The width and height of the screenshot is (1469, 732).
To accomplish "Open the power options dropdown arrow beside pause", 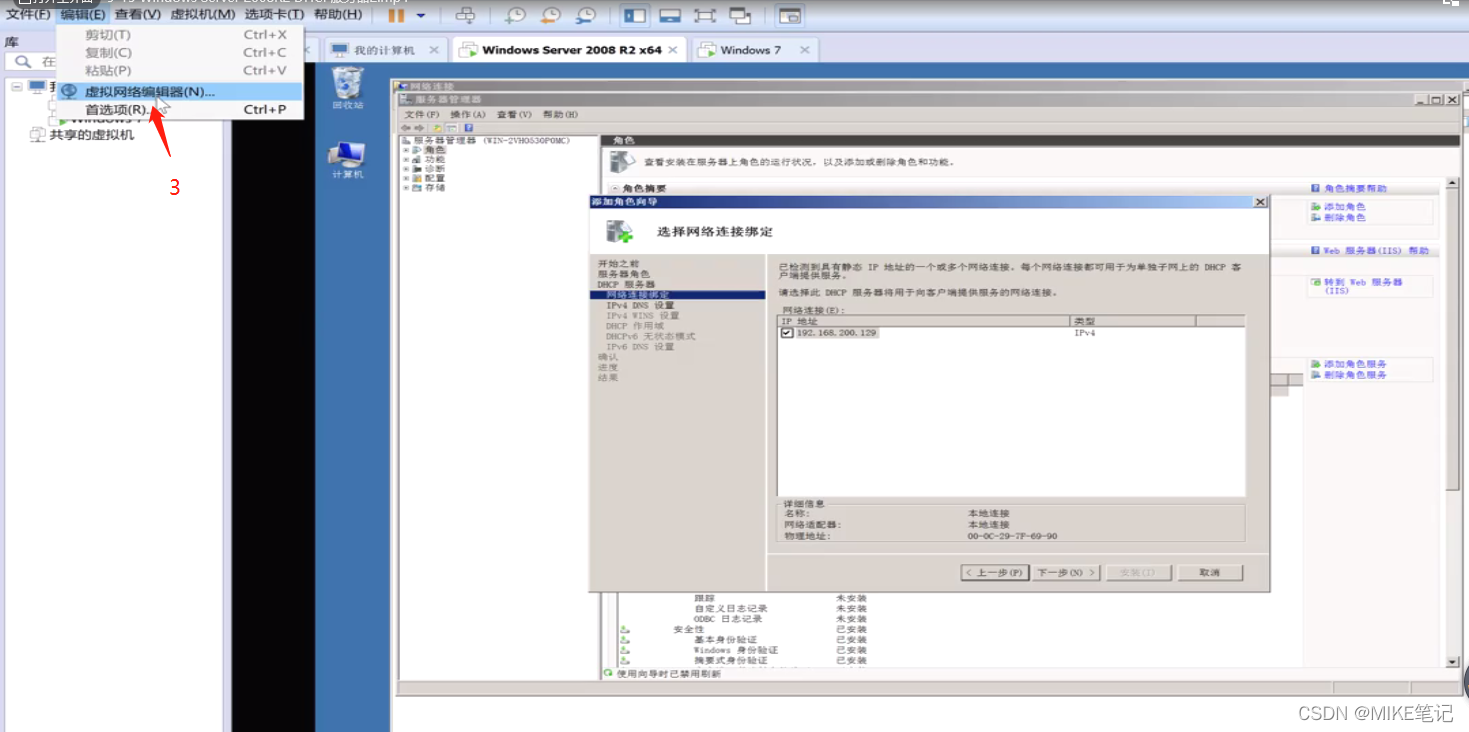I will [421, 15].
